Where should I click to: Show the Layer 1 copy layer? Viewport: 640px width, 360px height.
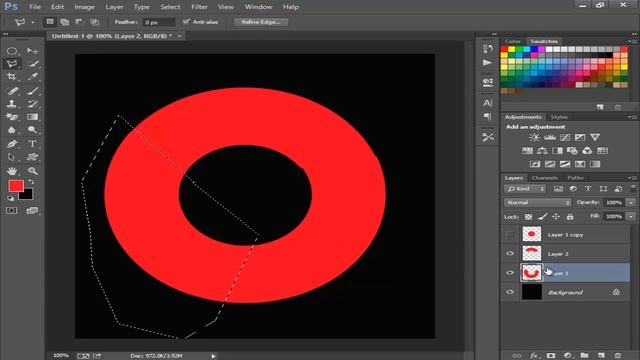510,234
